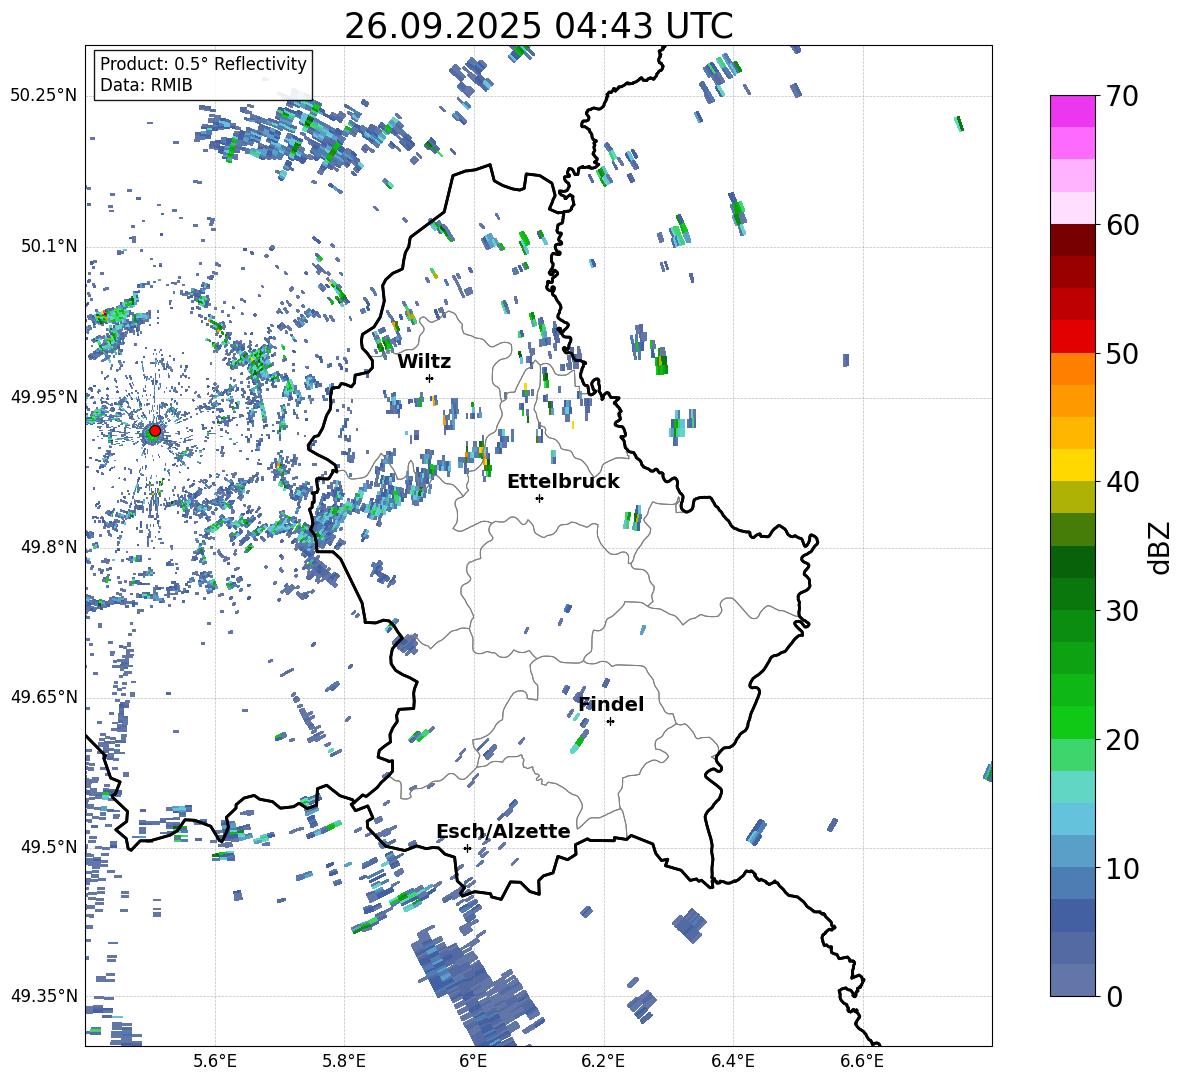Screen dimensions: 1184x1081
Task: Click the 6°E longitude label
Action: (x=473, y=1061)
